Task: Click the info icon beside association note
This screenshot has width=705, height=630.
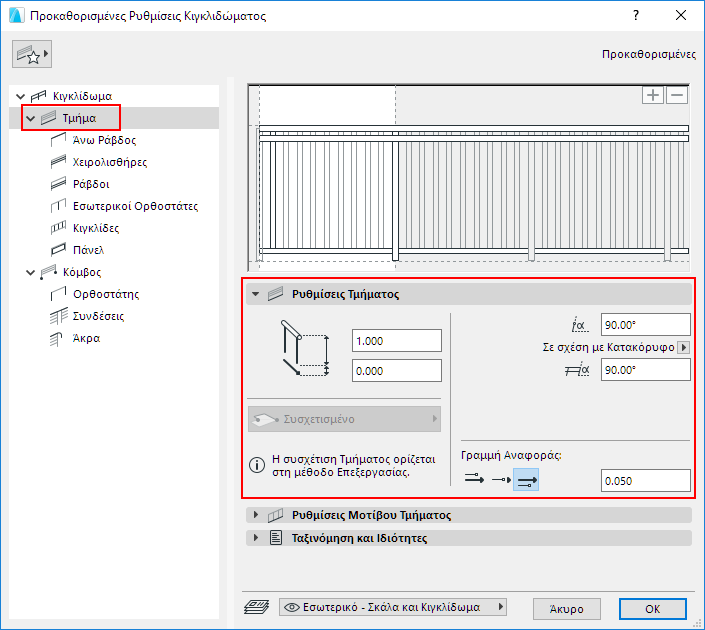Action: (x=257, y=465)
